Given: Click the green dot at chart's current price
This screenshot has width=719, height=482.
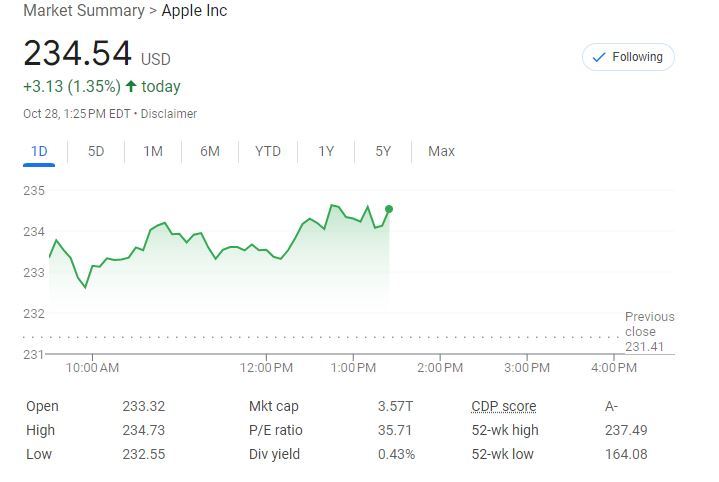Looking at the screenshot, I should [389, 209].
